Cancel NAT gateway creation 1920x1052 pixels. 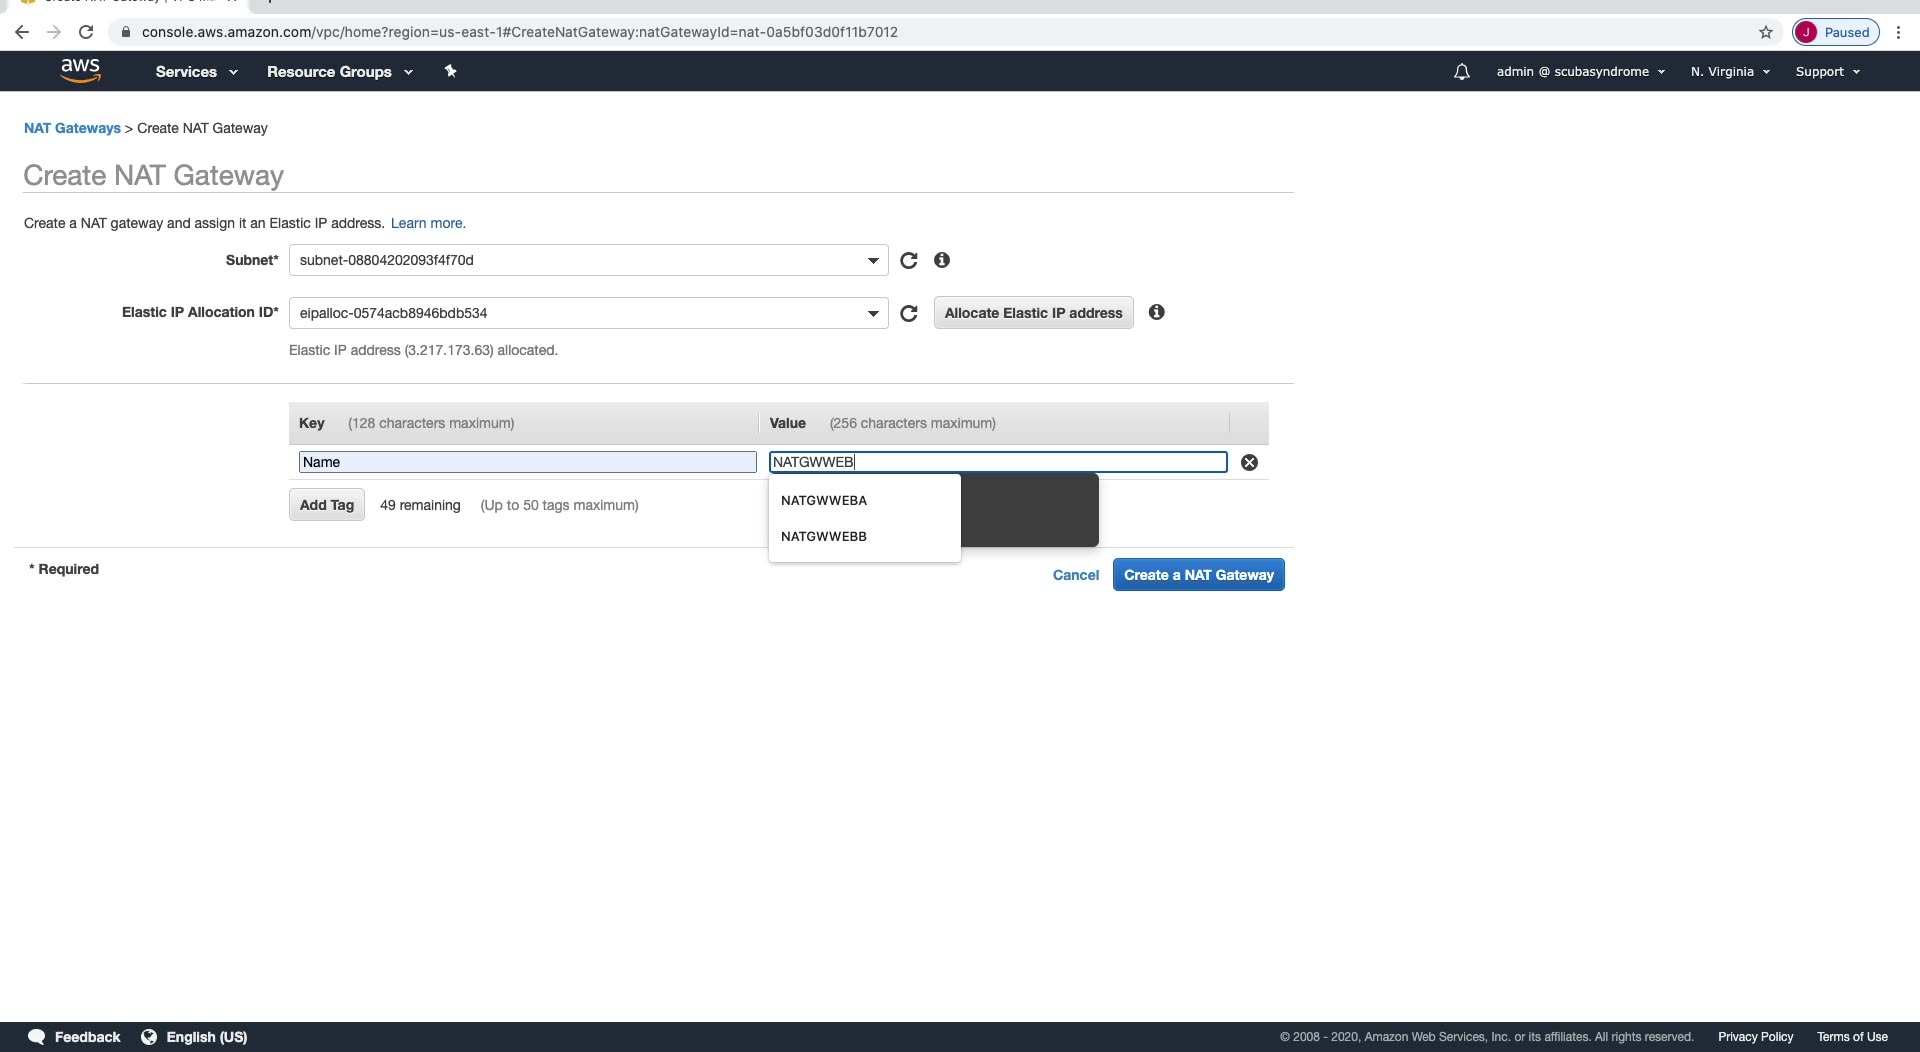tap(1076, 575)
